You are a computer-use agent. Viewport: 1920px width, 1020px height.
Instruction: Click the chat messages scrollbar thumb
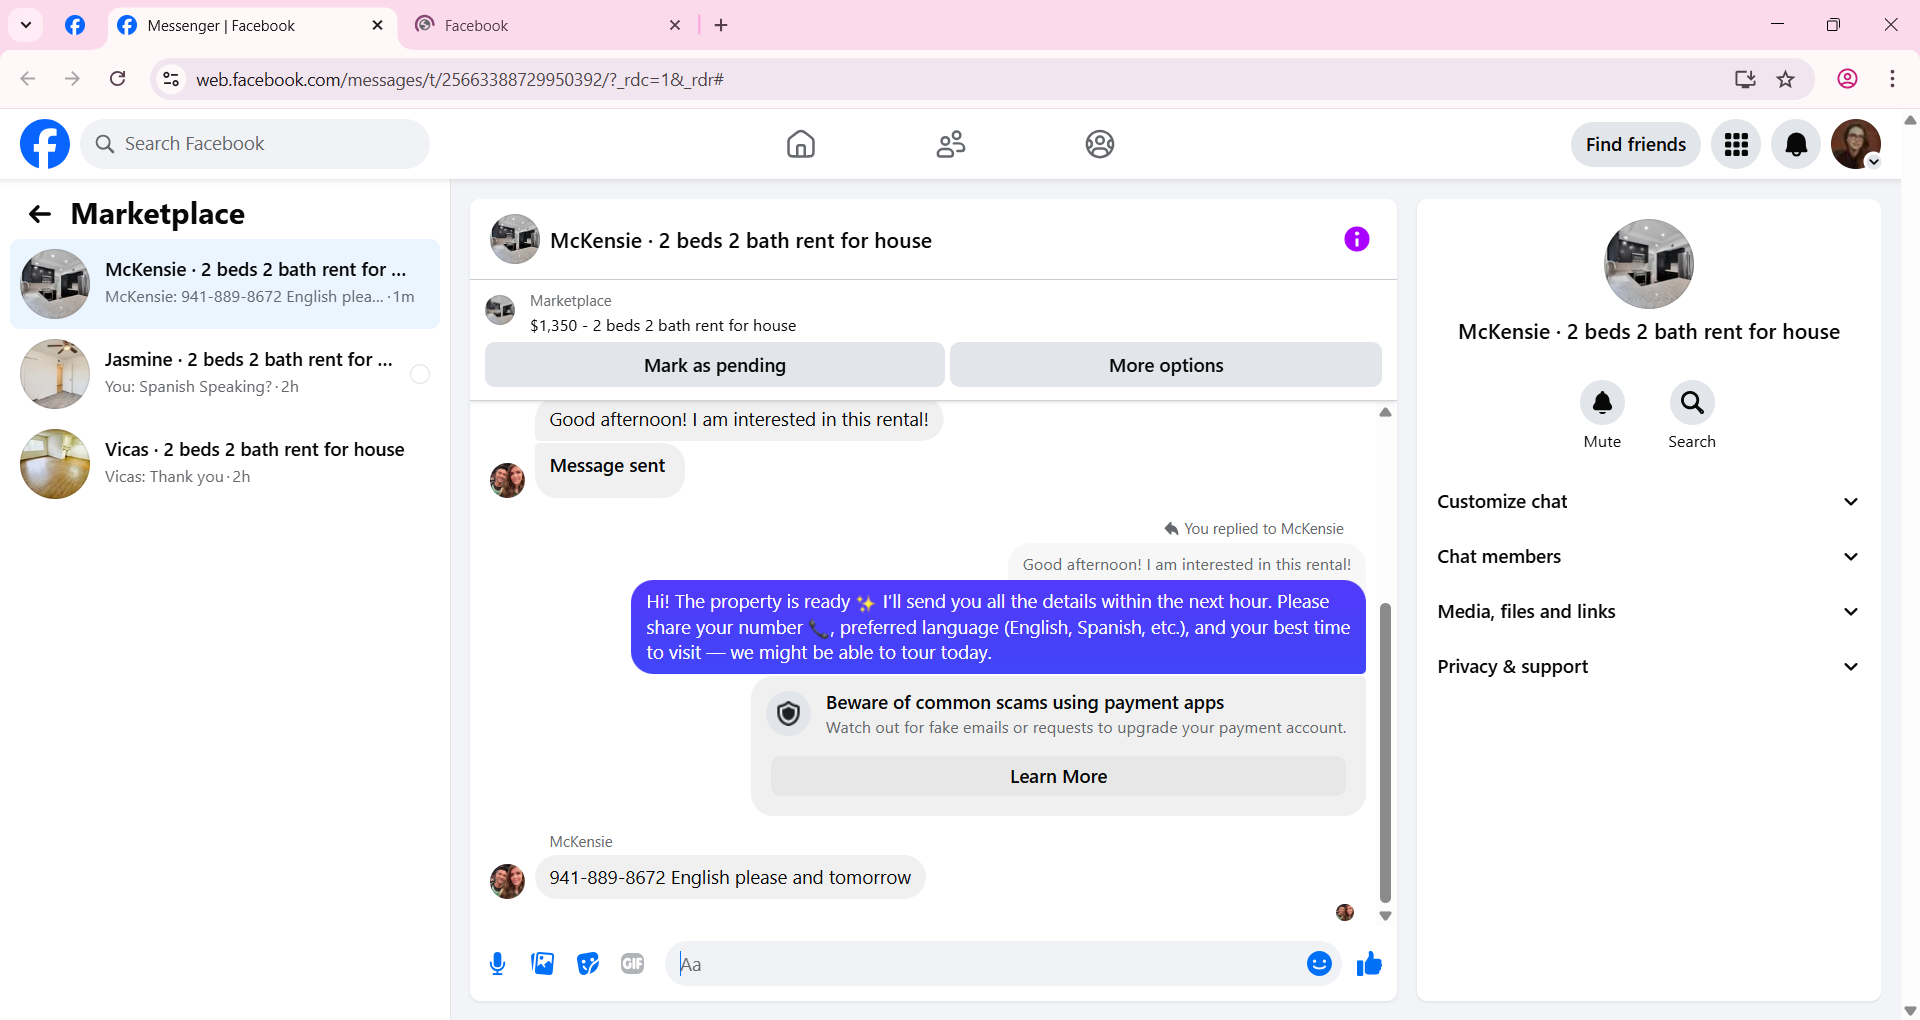coord(1385,752)
